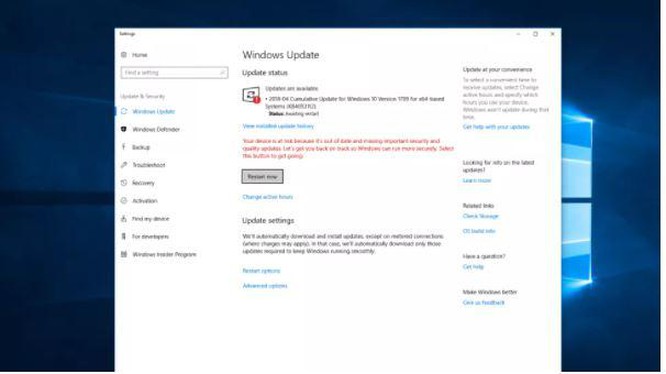Click the Find my device icon
The width and height of the screenshot is (666, 374).
[124, 219]
